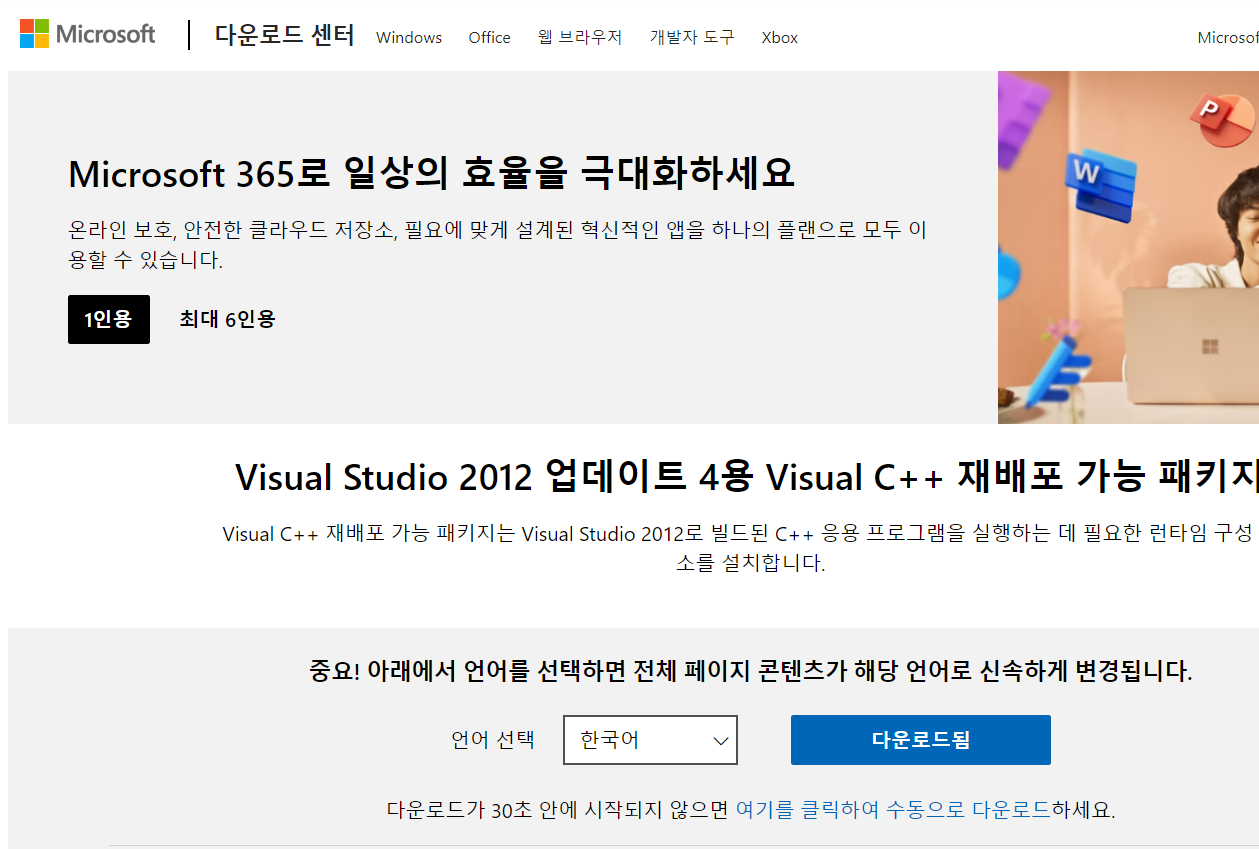Click the Visual Studio 2012 업데이트 4용 title
Screen dimensions: 1259x849
746,476
